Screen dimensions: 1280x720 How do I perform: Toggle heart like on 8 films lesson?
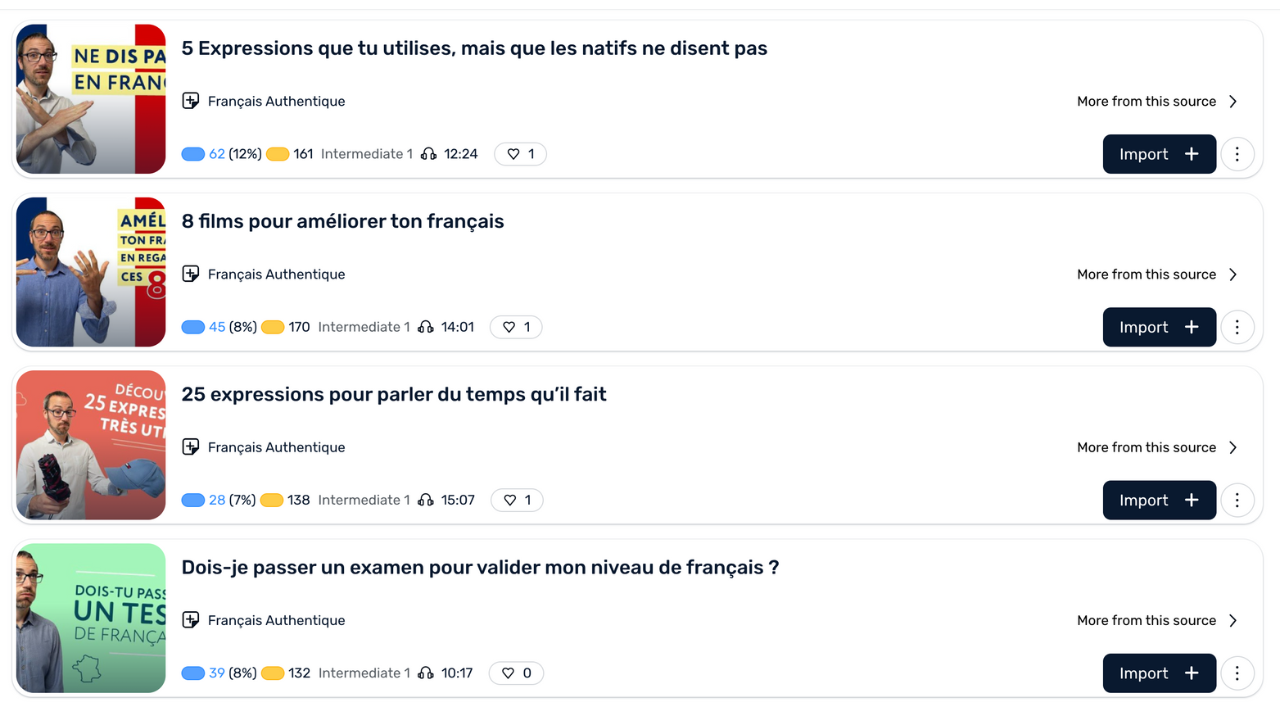pyautogui.click(x=516, y=327)
